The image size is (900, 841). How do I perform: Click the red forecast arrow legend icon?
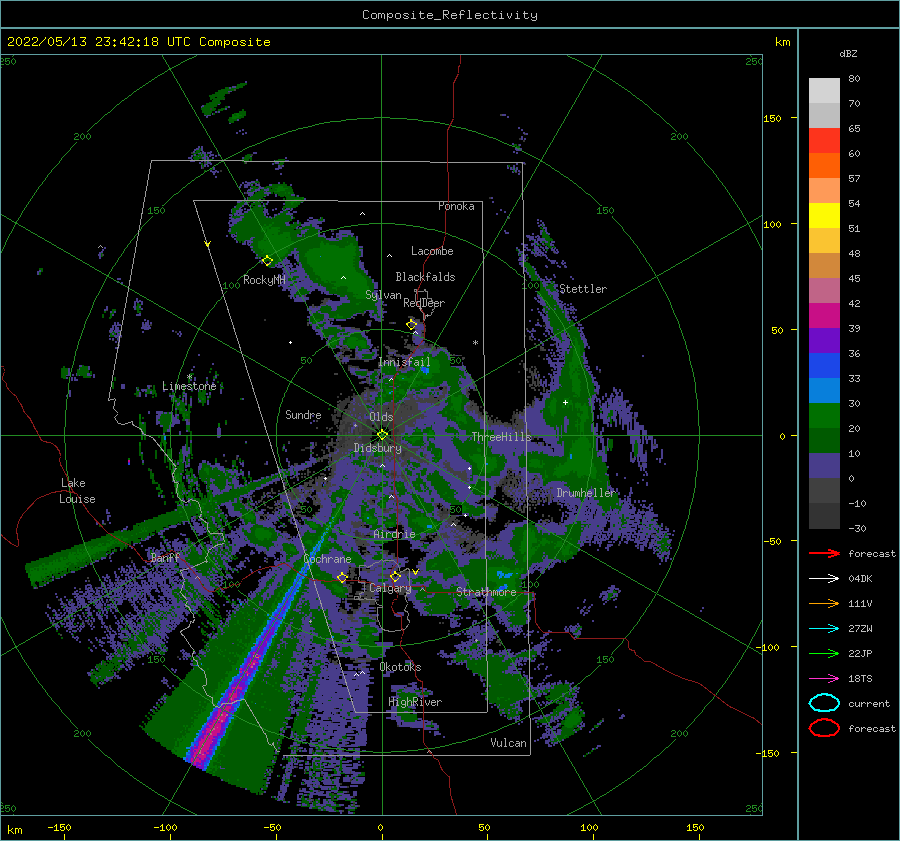(x=824, y=553)
